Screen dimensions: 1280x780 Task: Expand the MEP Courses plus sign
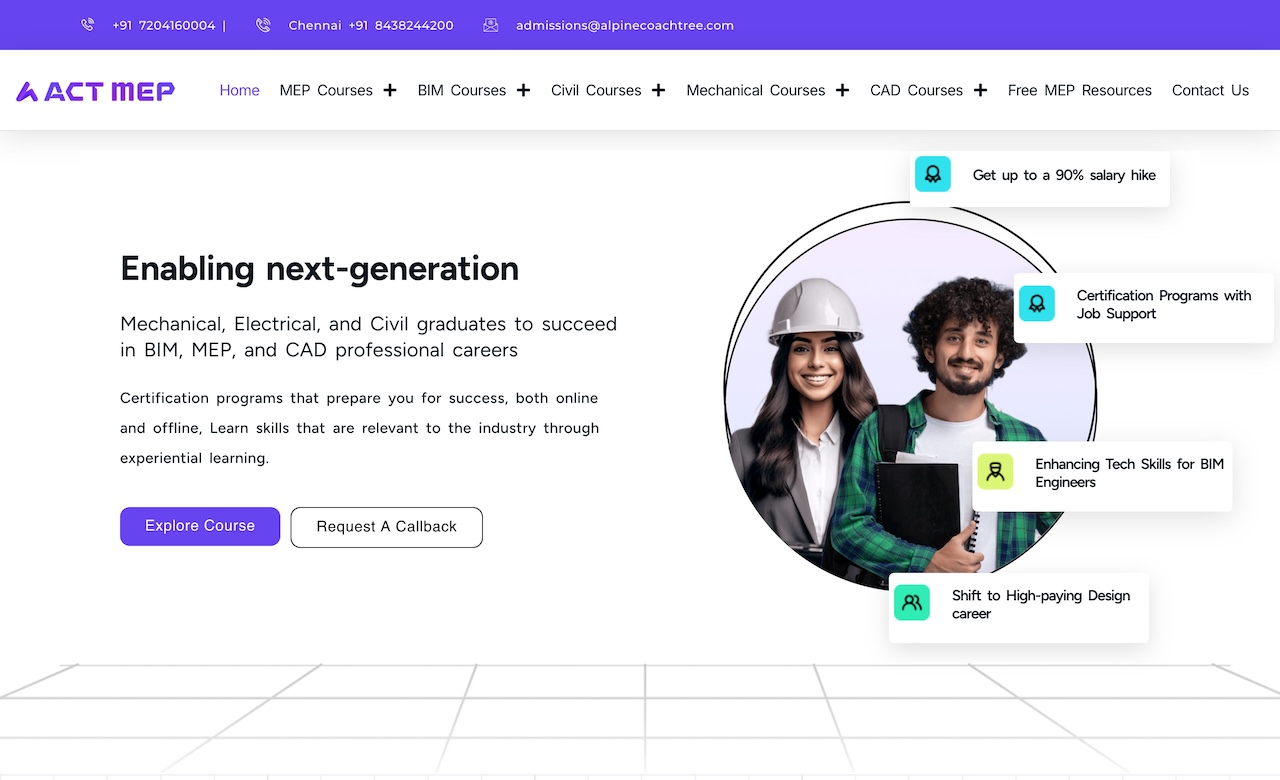(x=389, y=90)
